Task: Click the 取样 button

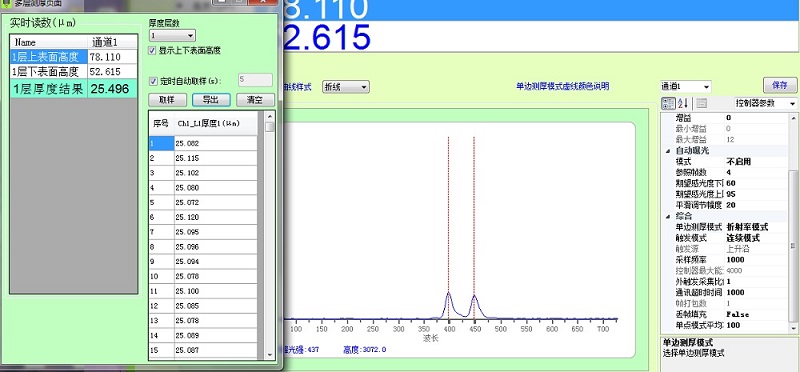Action: (167, 100)
